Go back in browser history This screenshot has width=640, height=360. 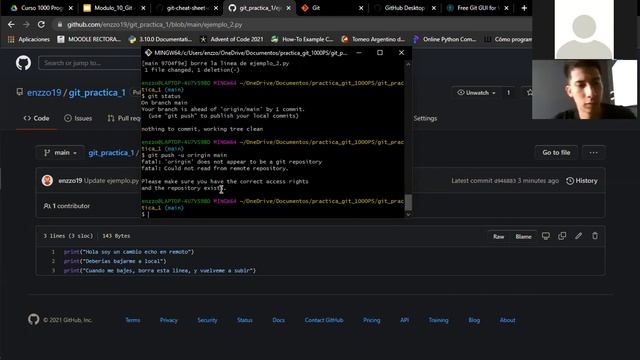11,24
